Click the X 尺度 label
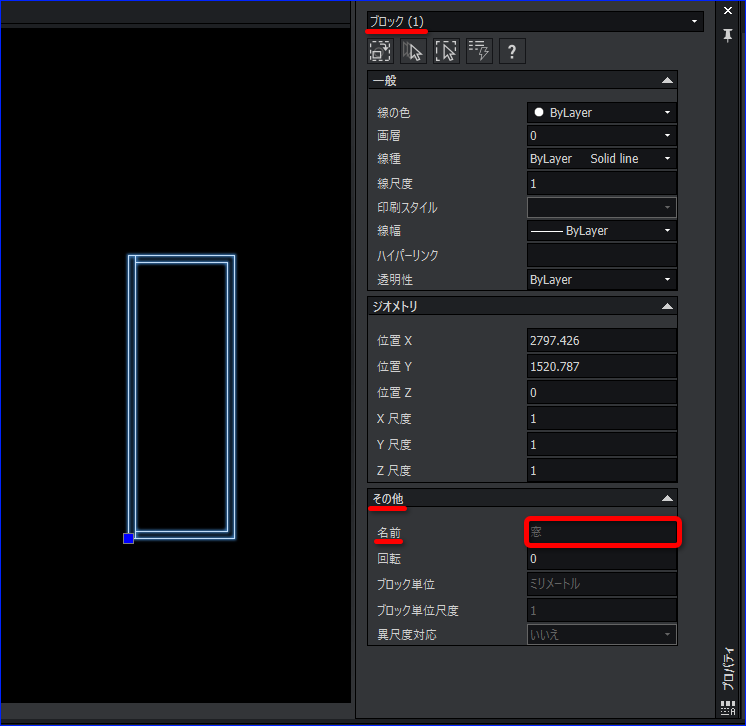The image size is (746, 726). point(394,419)
